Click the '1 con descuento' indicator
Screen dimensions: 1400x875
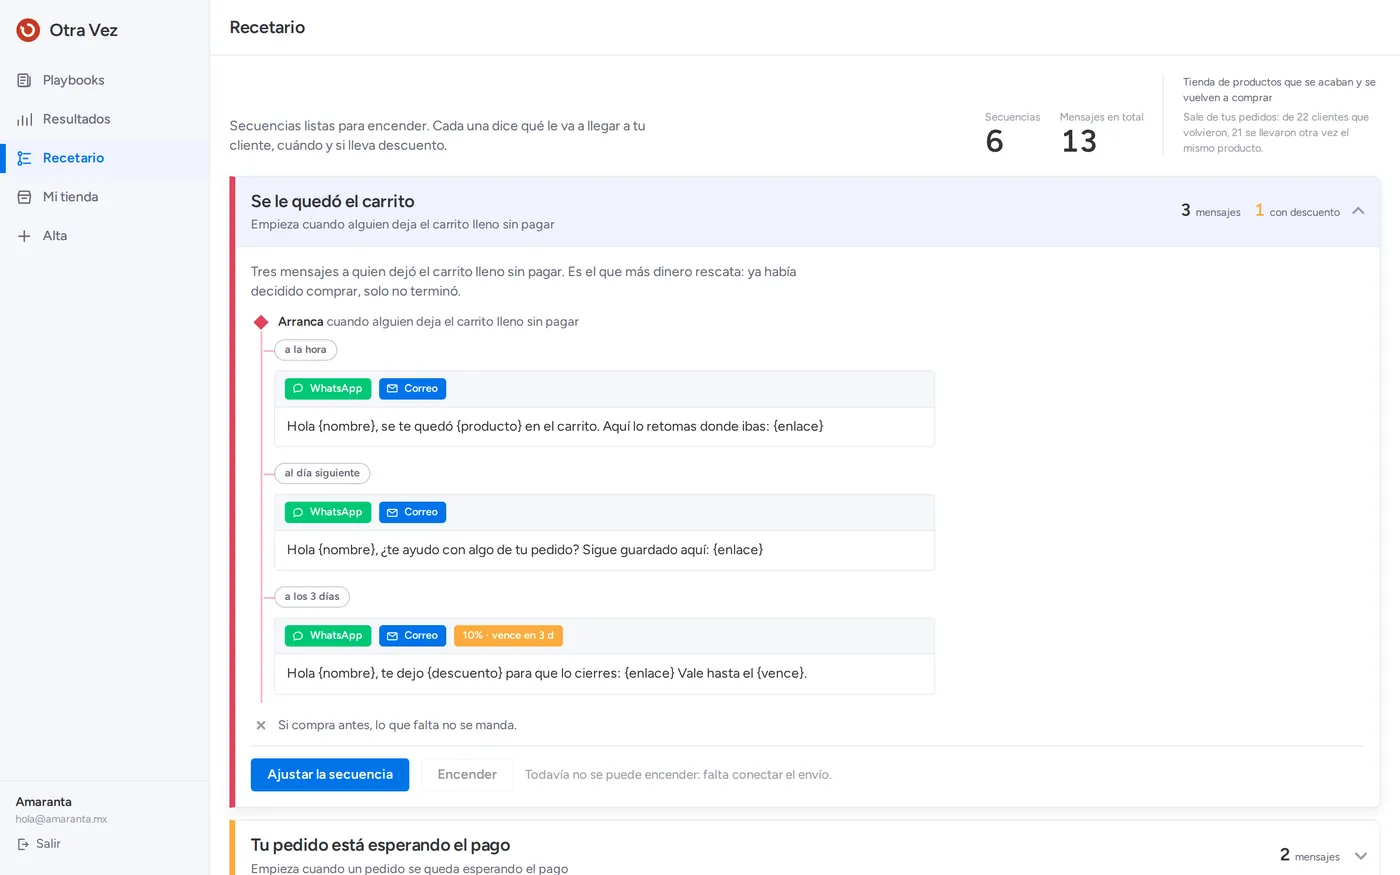[x=1297, y=211]
